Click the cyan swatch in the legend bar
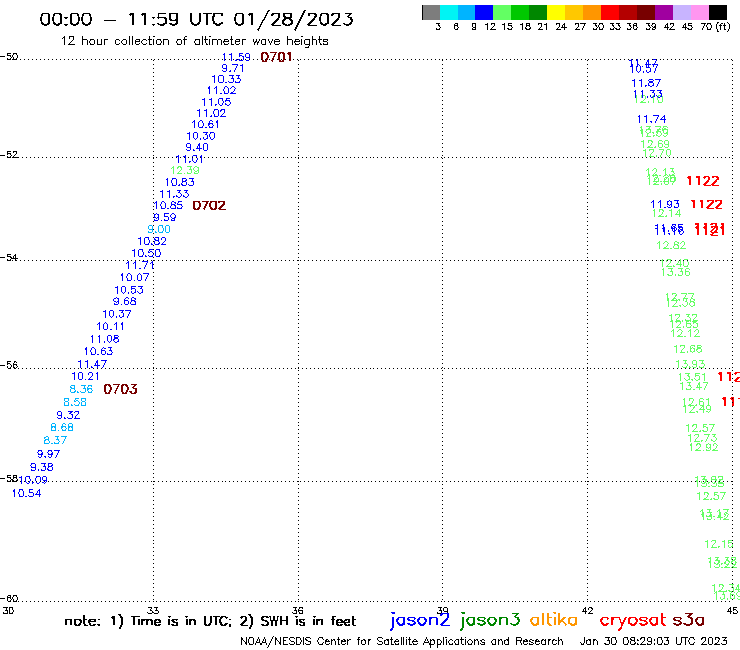 [x=449, y=12]
